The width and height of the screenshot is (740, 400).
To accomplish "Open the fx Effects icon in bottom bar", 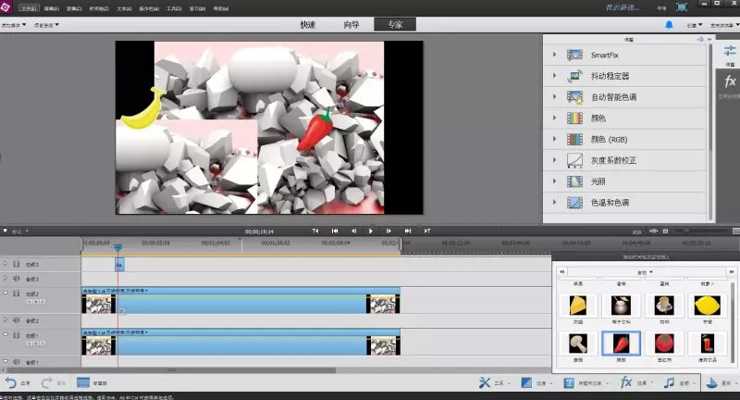I will point(626,383).
